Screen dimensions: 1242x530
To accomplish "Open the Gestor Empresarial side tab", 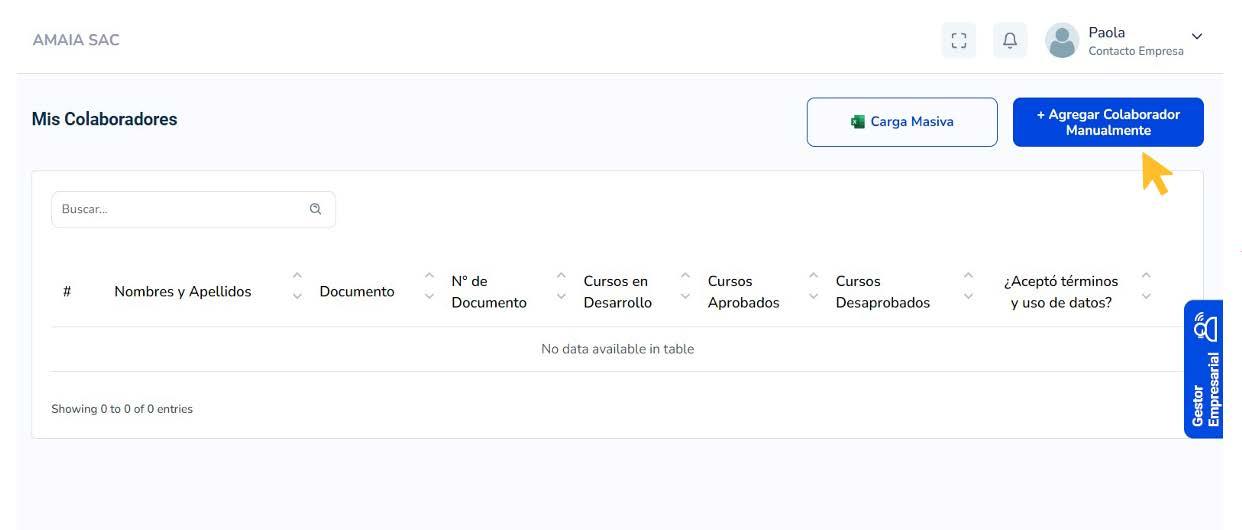I will (x=1204, y=369).
